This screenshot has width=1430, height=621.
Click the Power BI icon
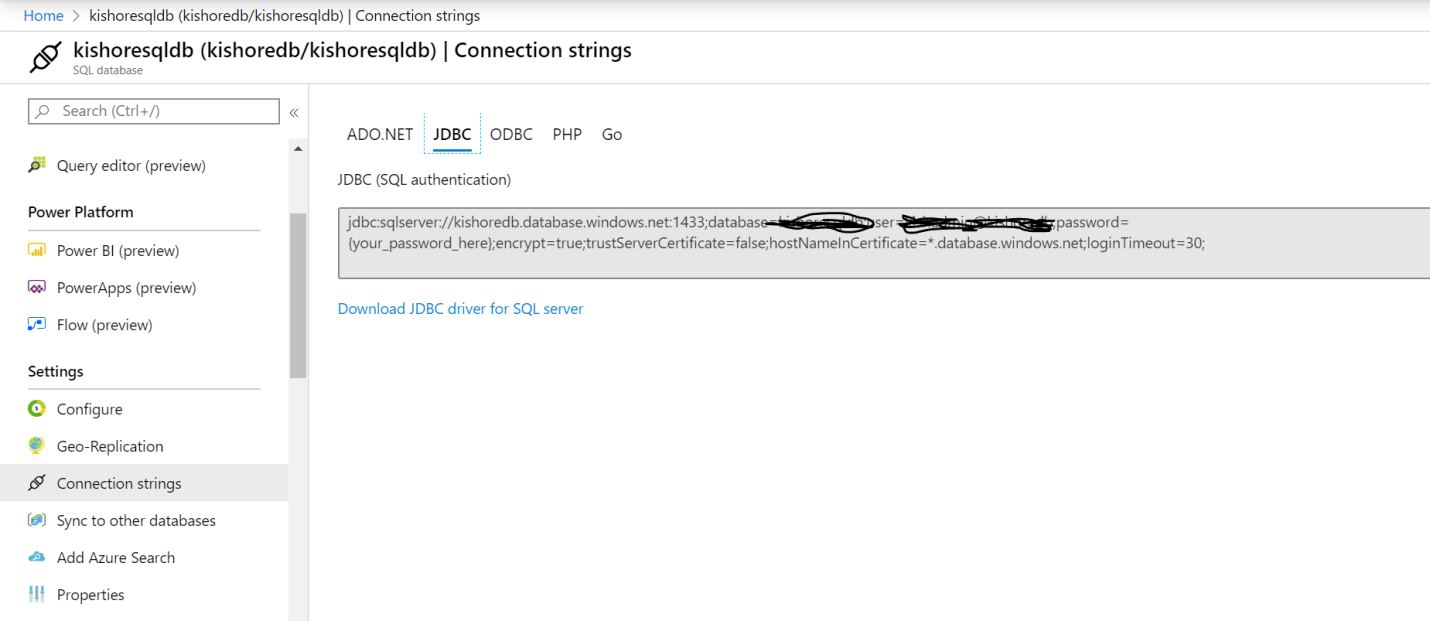pyautogui.click(x=37, y=250)
